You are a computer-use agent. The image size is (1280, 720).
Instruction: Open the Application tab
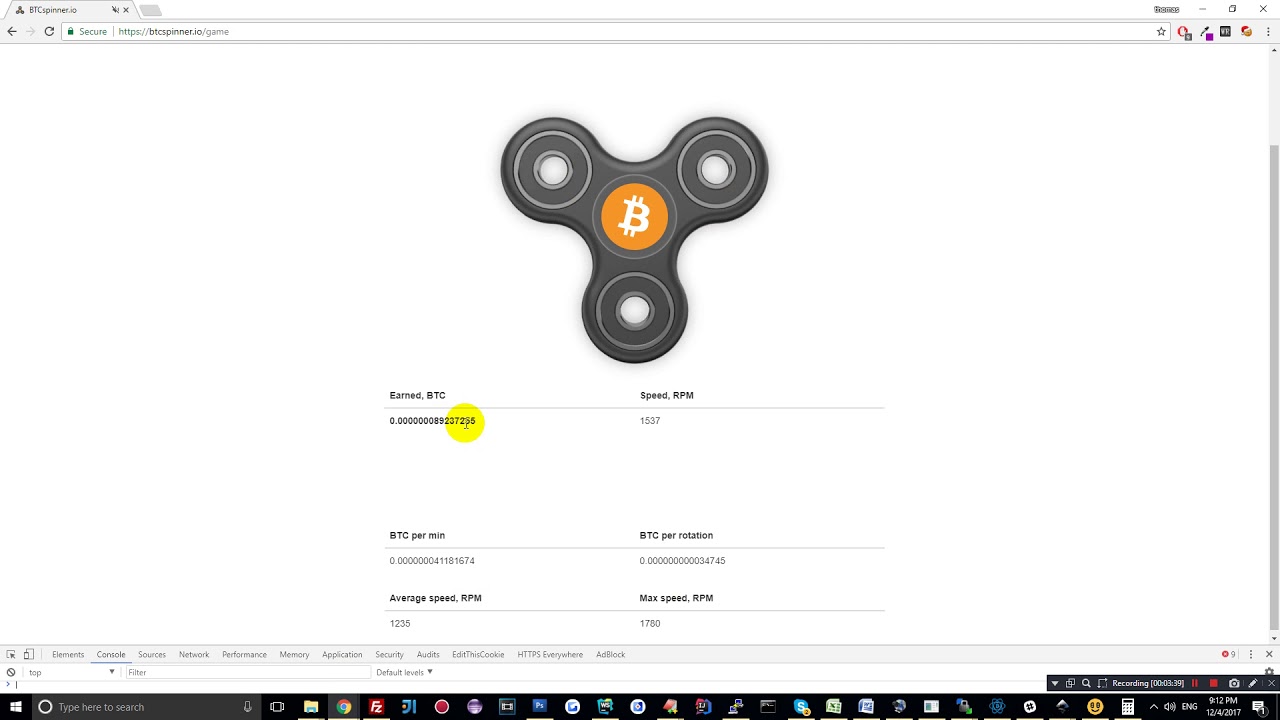pos(342,655)
